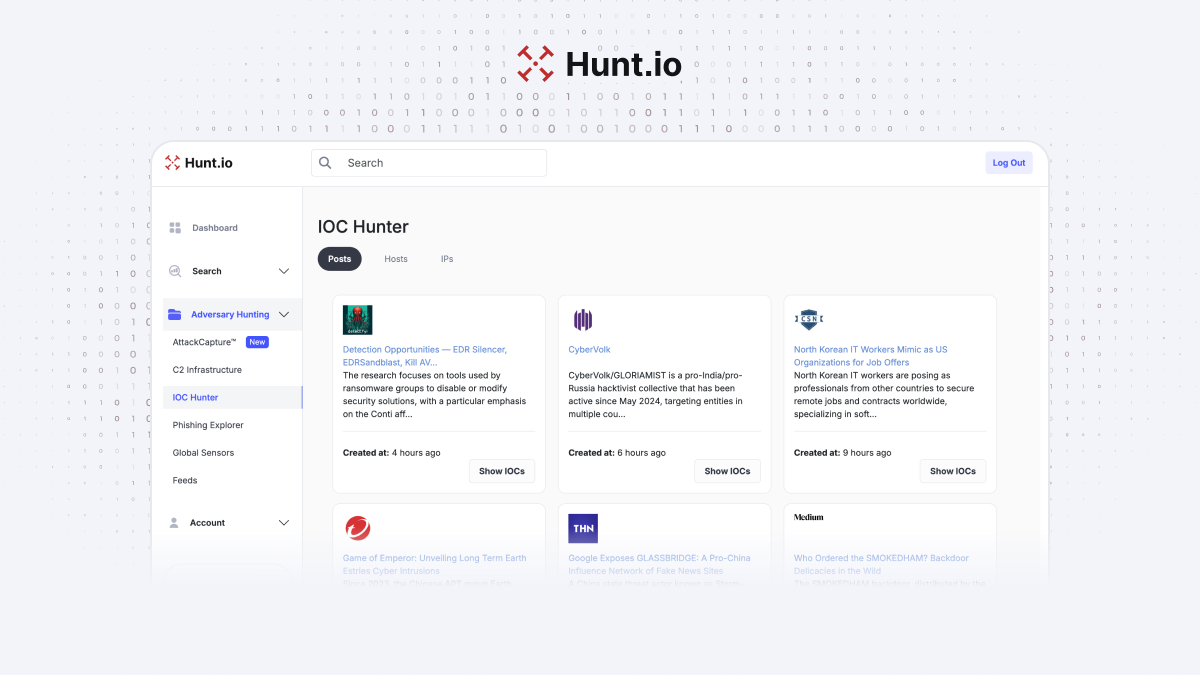Show IOCs for the CyberVolk post
This screenshot has height=675, width=1200.
pos(727,470)
